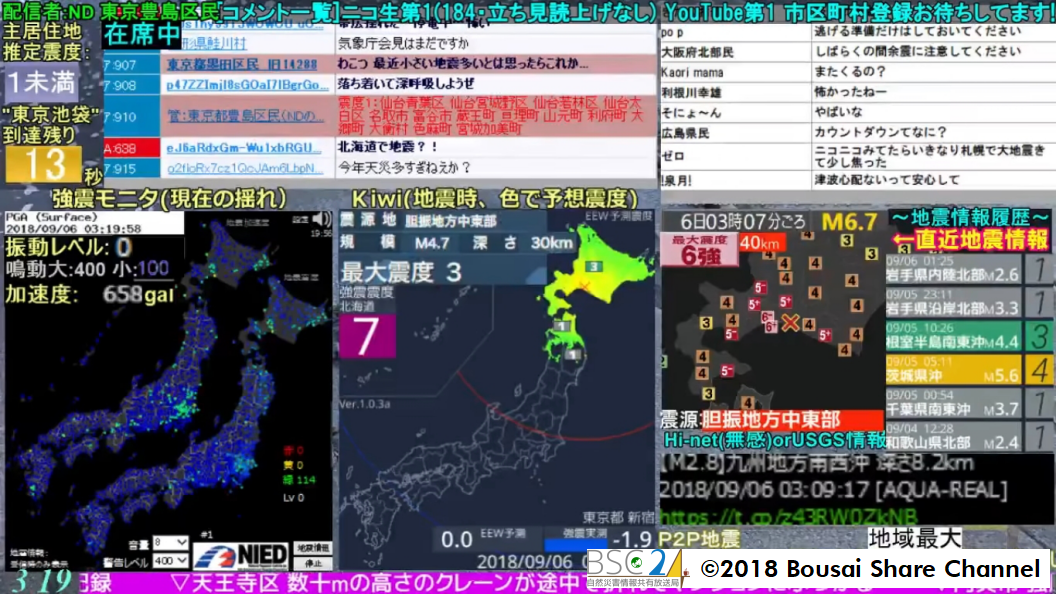
Task: Click the 在席中 status badge
Action: click(142, 34)
